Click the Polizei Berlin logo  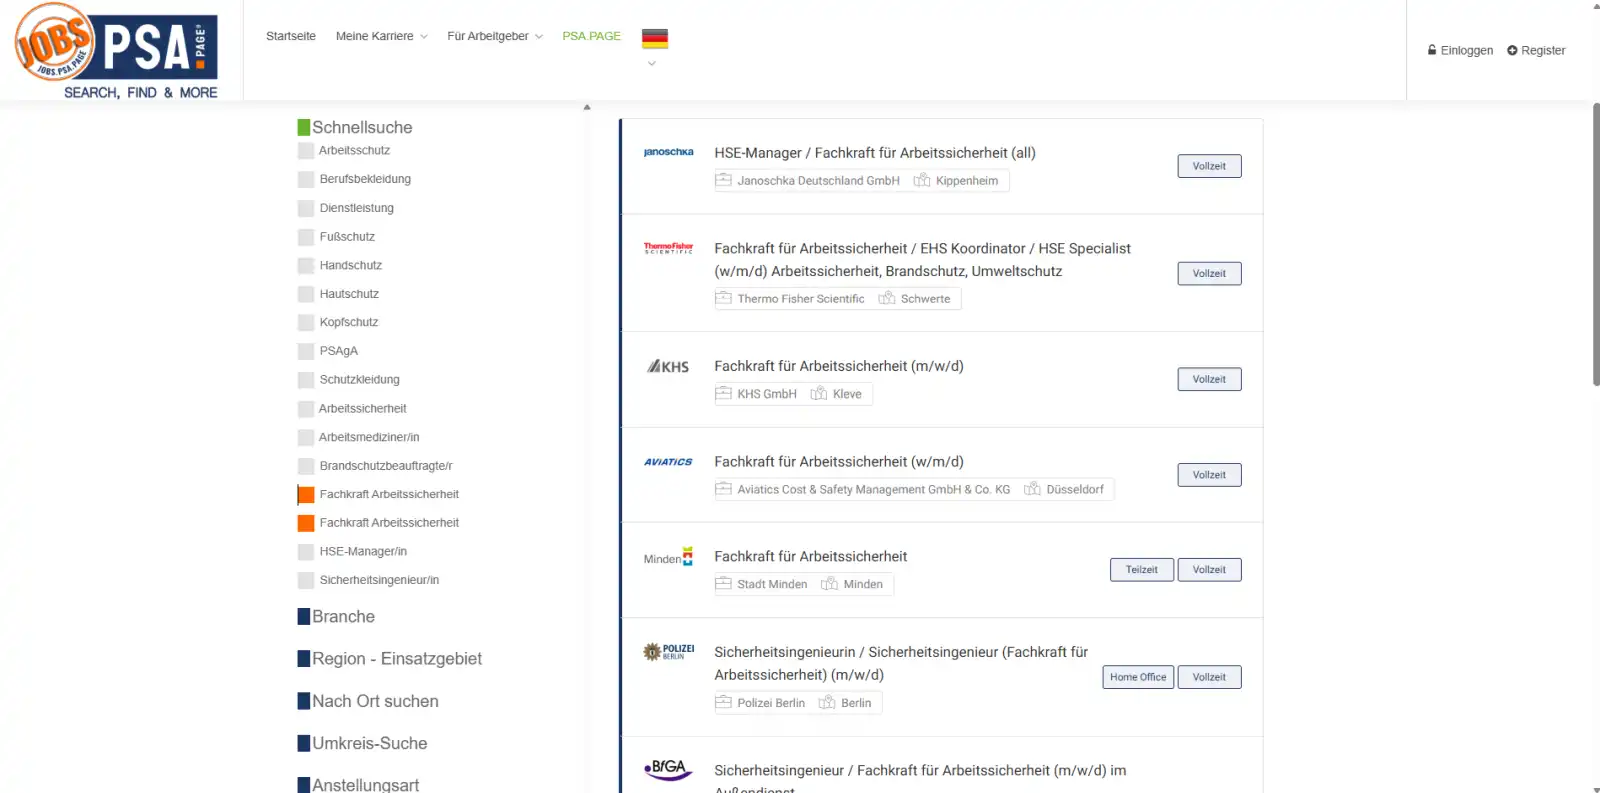[668, 652]
